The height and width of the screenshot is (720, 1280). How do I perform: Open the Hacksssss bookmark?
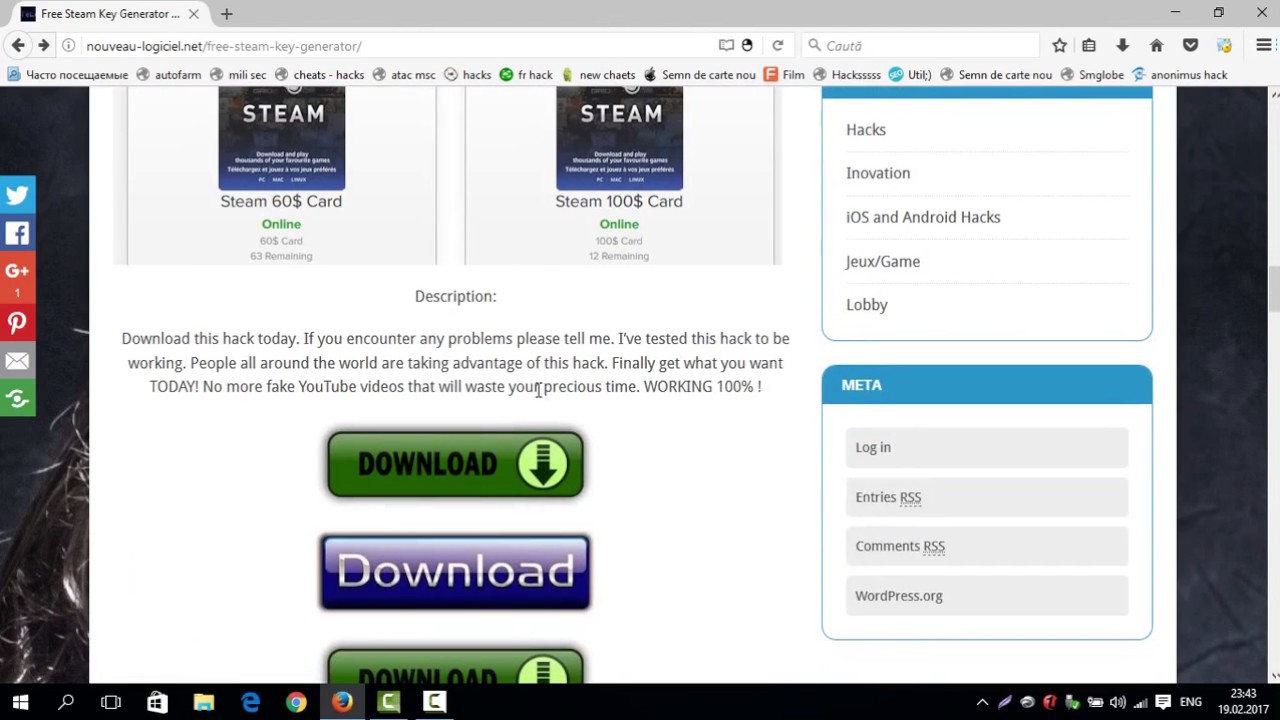tap(847, 75)
